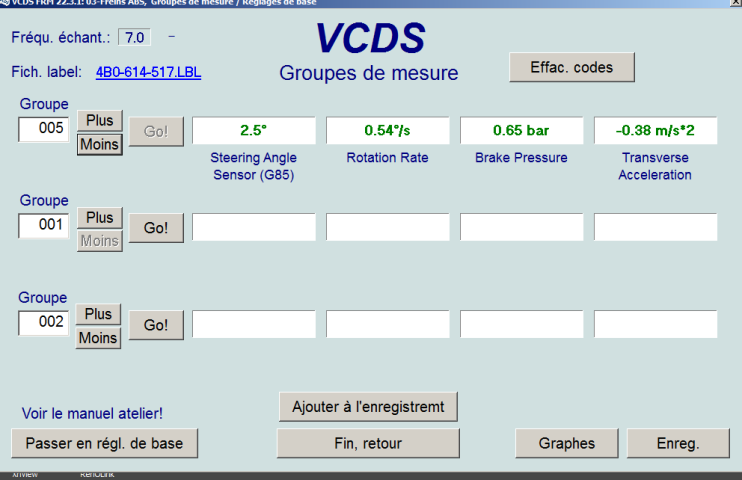Click the 0.65 bar brake pressure value
Viewport: 742px width, 480px height.
point(521,130)
